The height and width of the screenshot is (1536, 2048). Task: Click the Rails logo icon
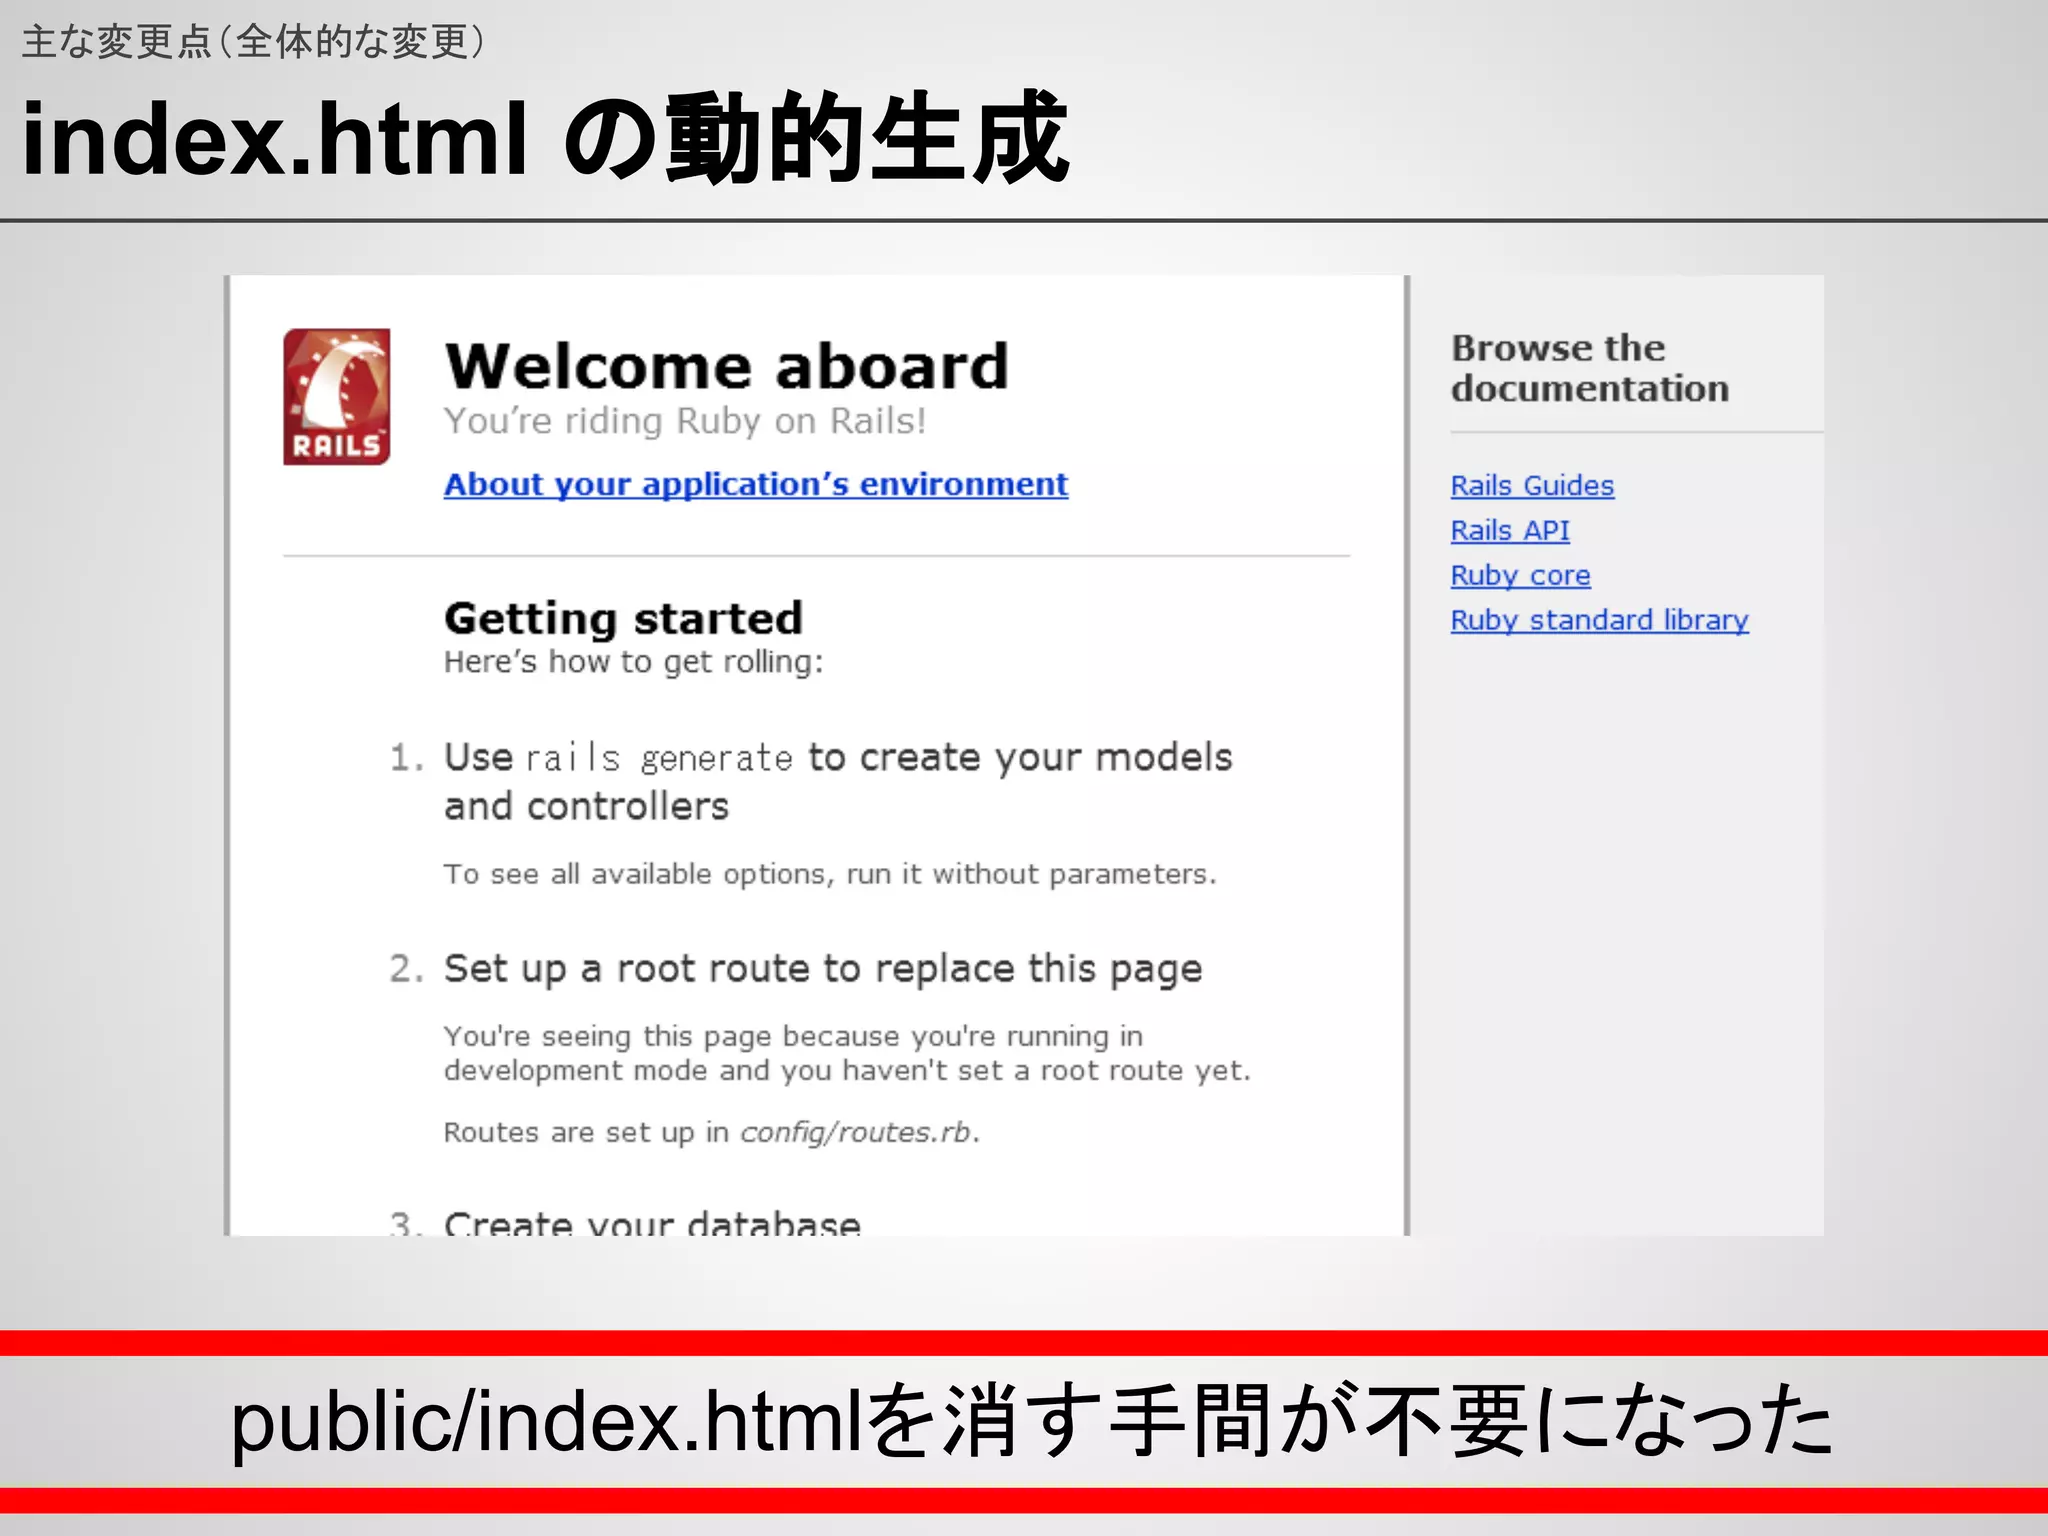(x=336, y=397)
